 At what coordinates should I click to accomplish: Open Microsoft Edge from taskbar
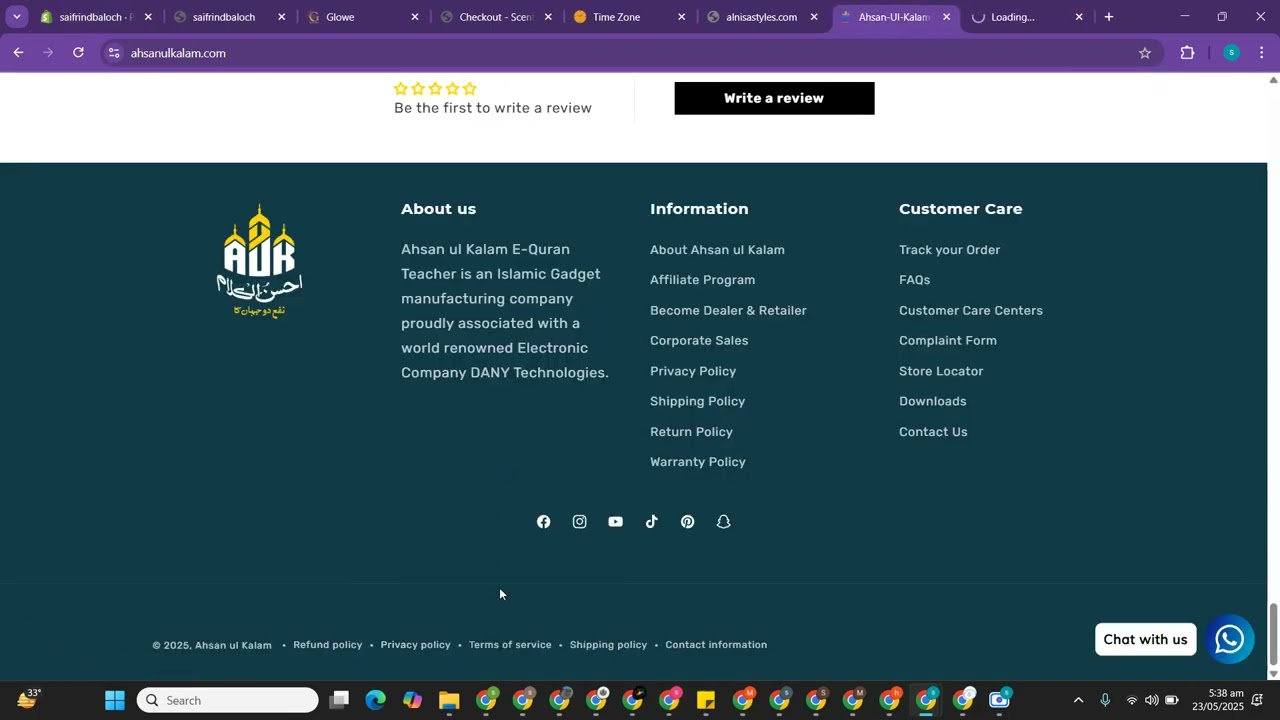pyautogui.click(x=375, y=700)
